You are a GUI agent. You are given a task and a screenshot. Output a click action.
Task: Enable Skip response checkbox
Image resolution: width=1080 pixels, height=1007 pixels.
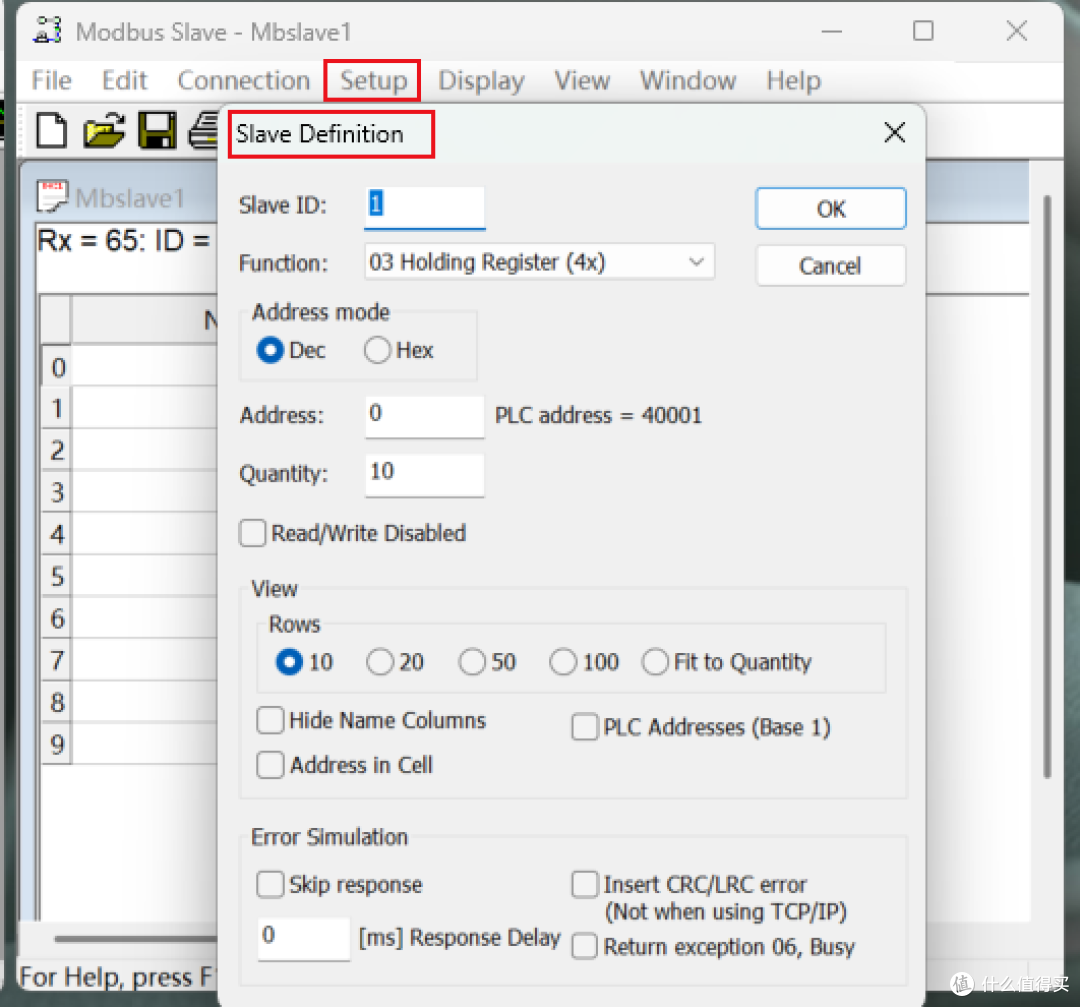(270, 884)
